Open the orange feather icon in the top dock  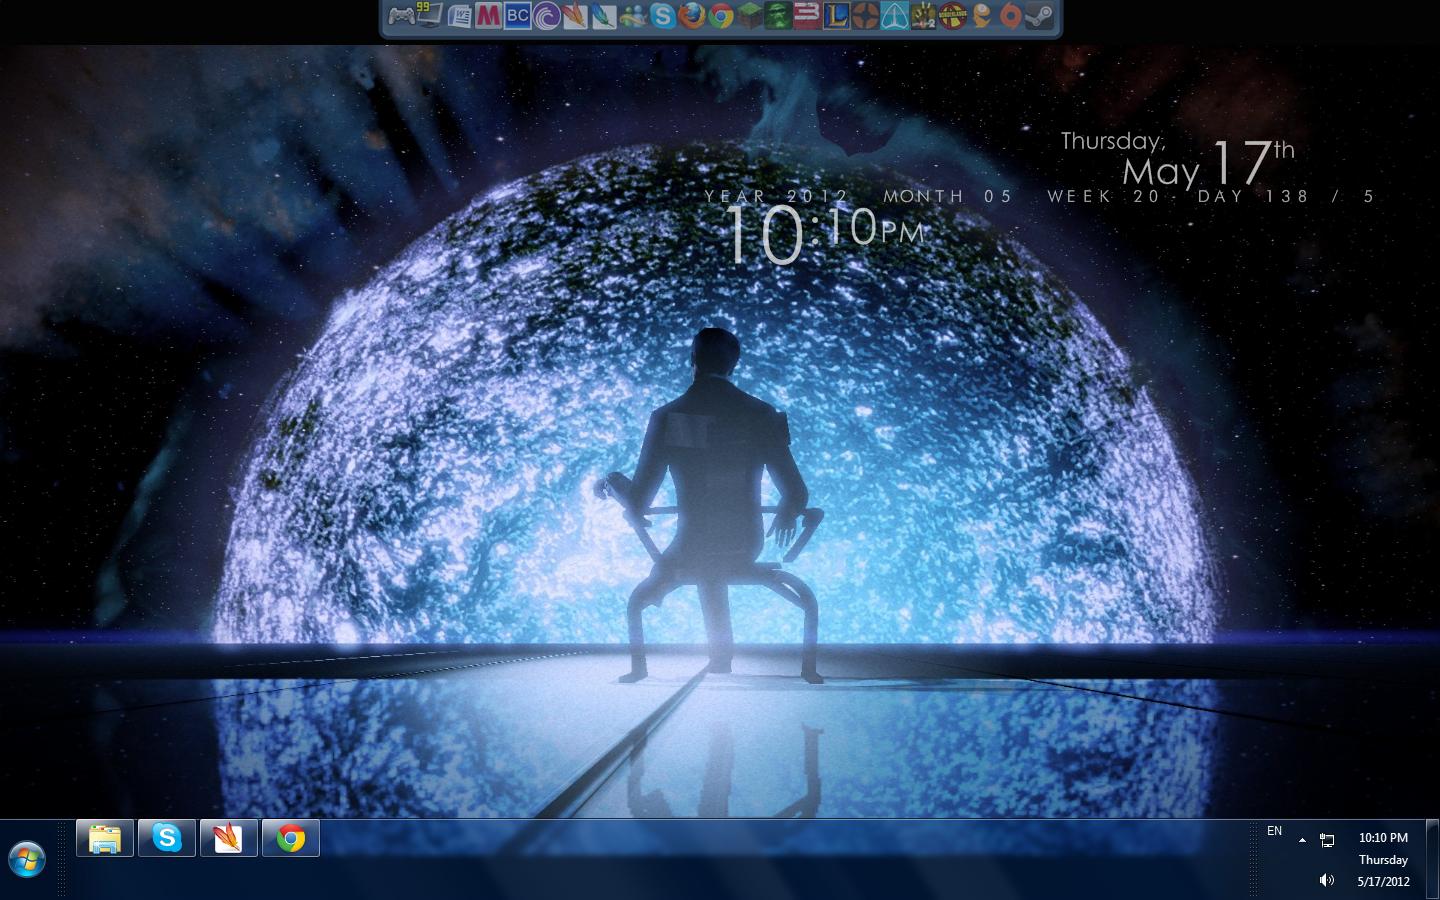575,16
